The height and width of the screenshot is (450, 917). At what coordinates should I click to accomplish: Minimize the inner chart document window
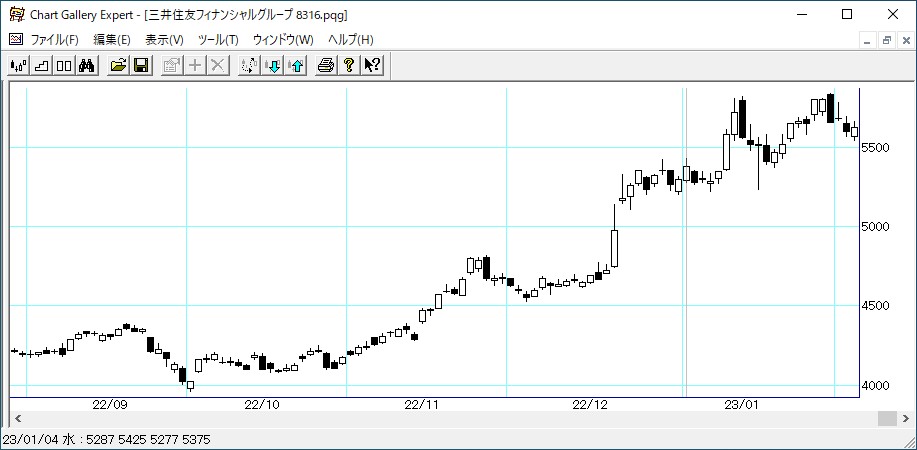point(867,41)
